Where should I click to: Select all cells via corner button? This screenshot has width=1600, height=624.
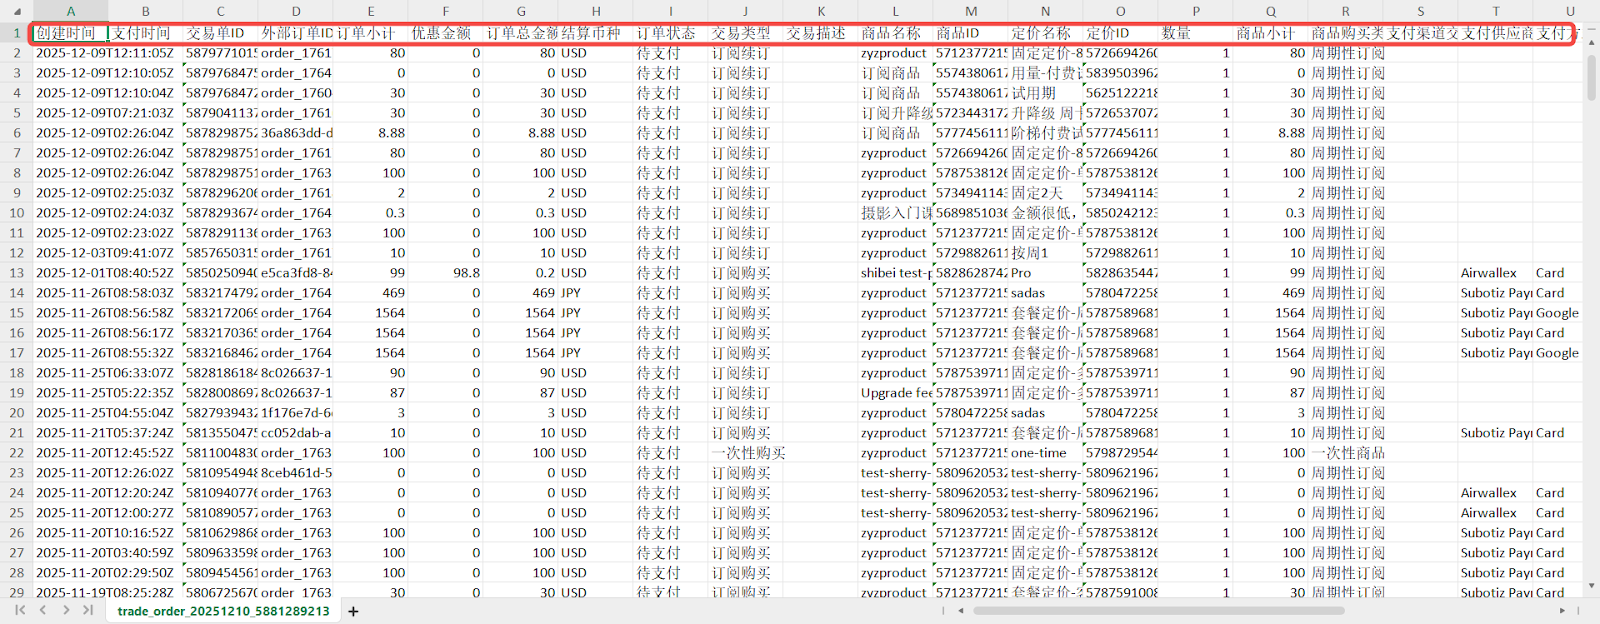(16, 11)
